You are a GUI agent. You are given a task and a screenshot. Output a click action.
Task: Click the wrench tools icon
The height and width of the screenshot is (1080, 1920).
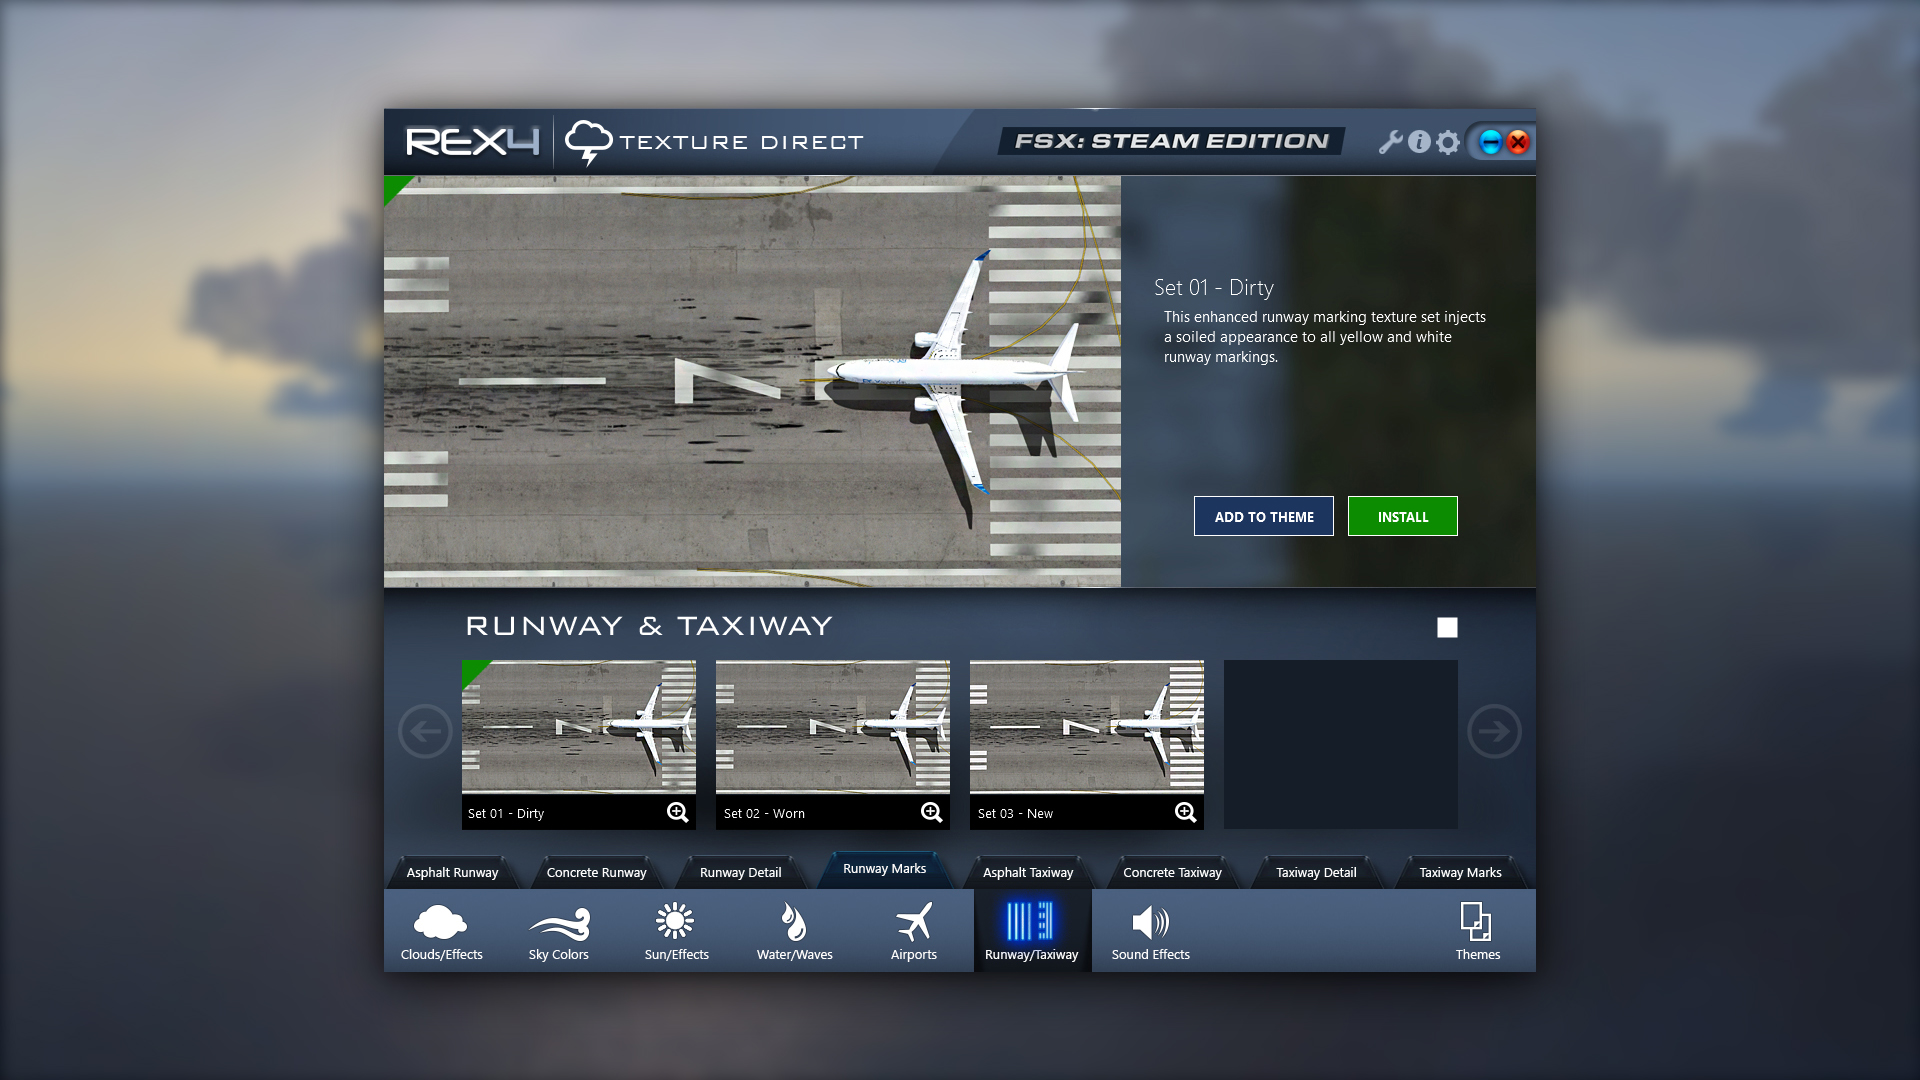pos(1390,142)
